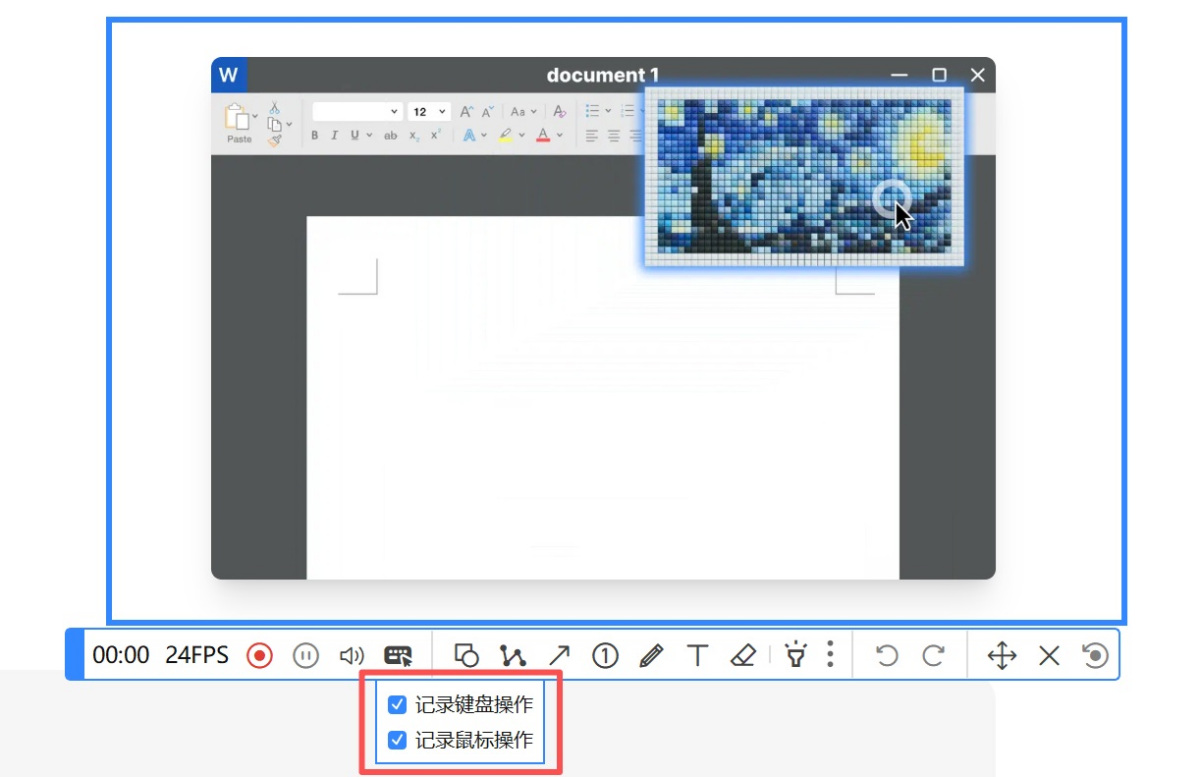Uncheck 记录鼠标操作 checkbox
This screenshot has height=777, width=1200.
point(397,740)
